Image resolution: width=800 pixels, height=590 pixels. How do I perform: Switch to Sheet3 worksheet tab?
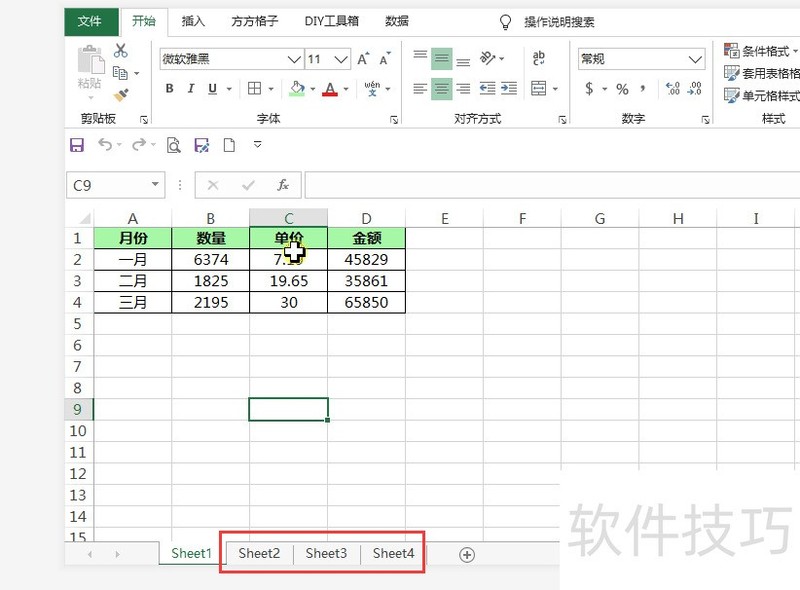point(327,554)
